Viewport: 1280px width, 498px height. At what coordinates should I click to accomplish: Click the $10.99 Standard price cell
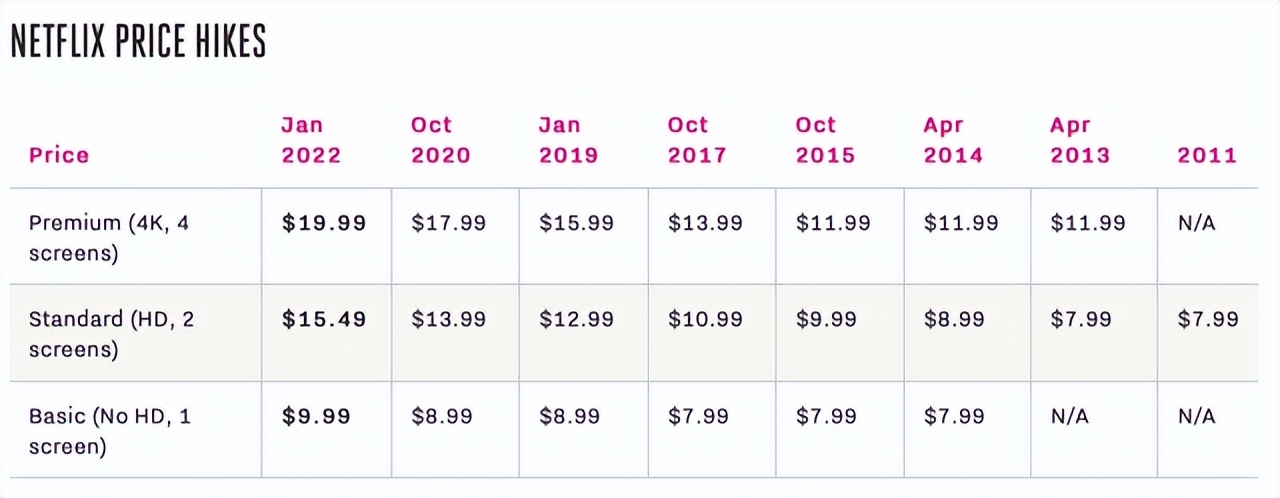(706, 319)
